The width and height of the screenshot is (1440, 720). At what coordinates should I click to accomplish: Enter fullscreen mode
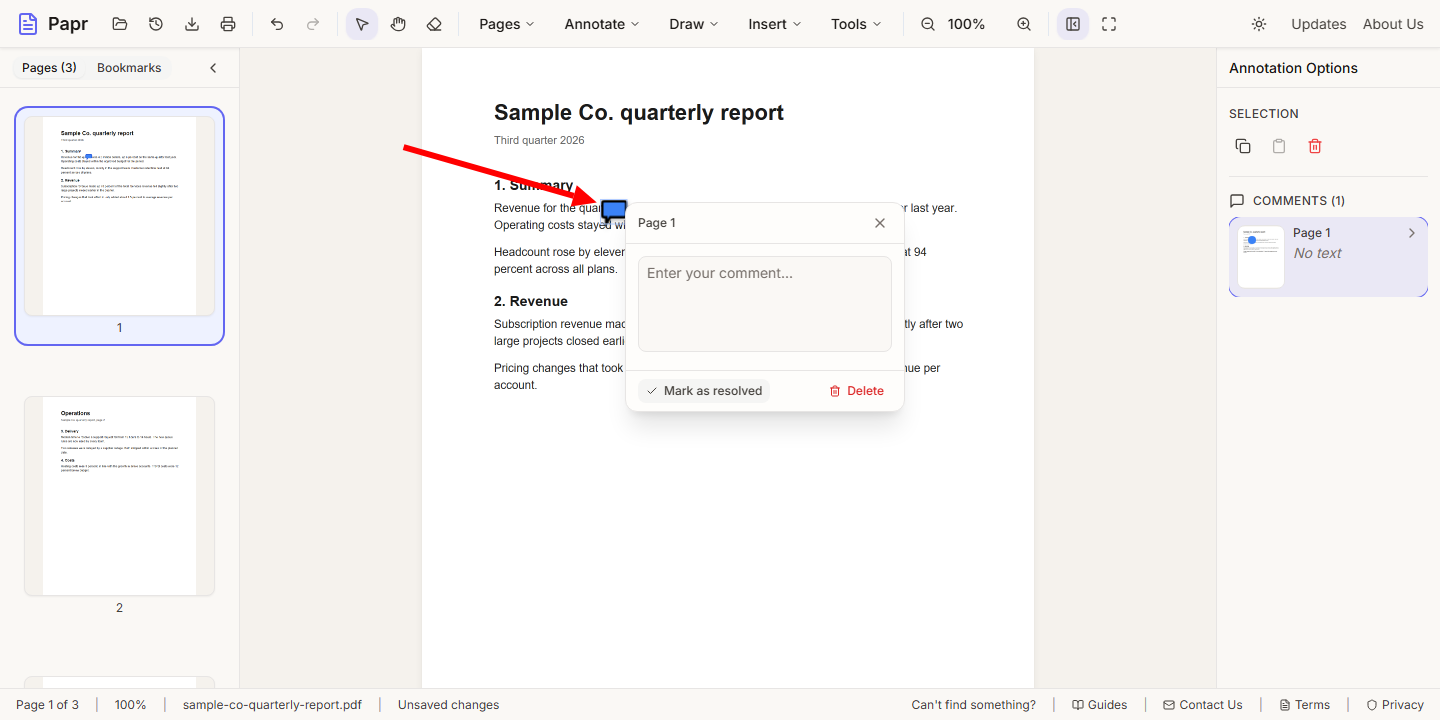point(1109,24)
